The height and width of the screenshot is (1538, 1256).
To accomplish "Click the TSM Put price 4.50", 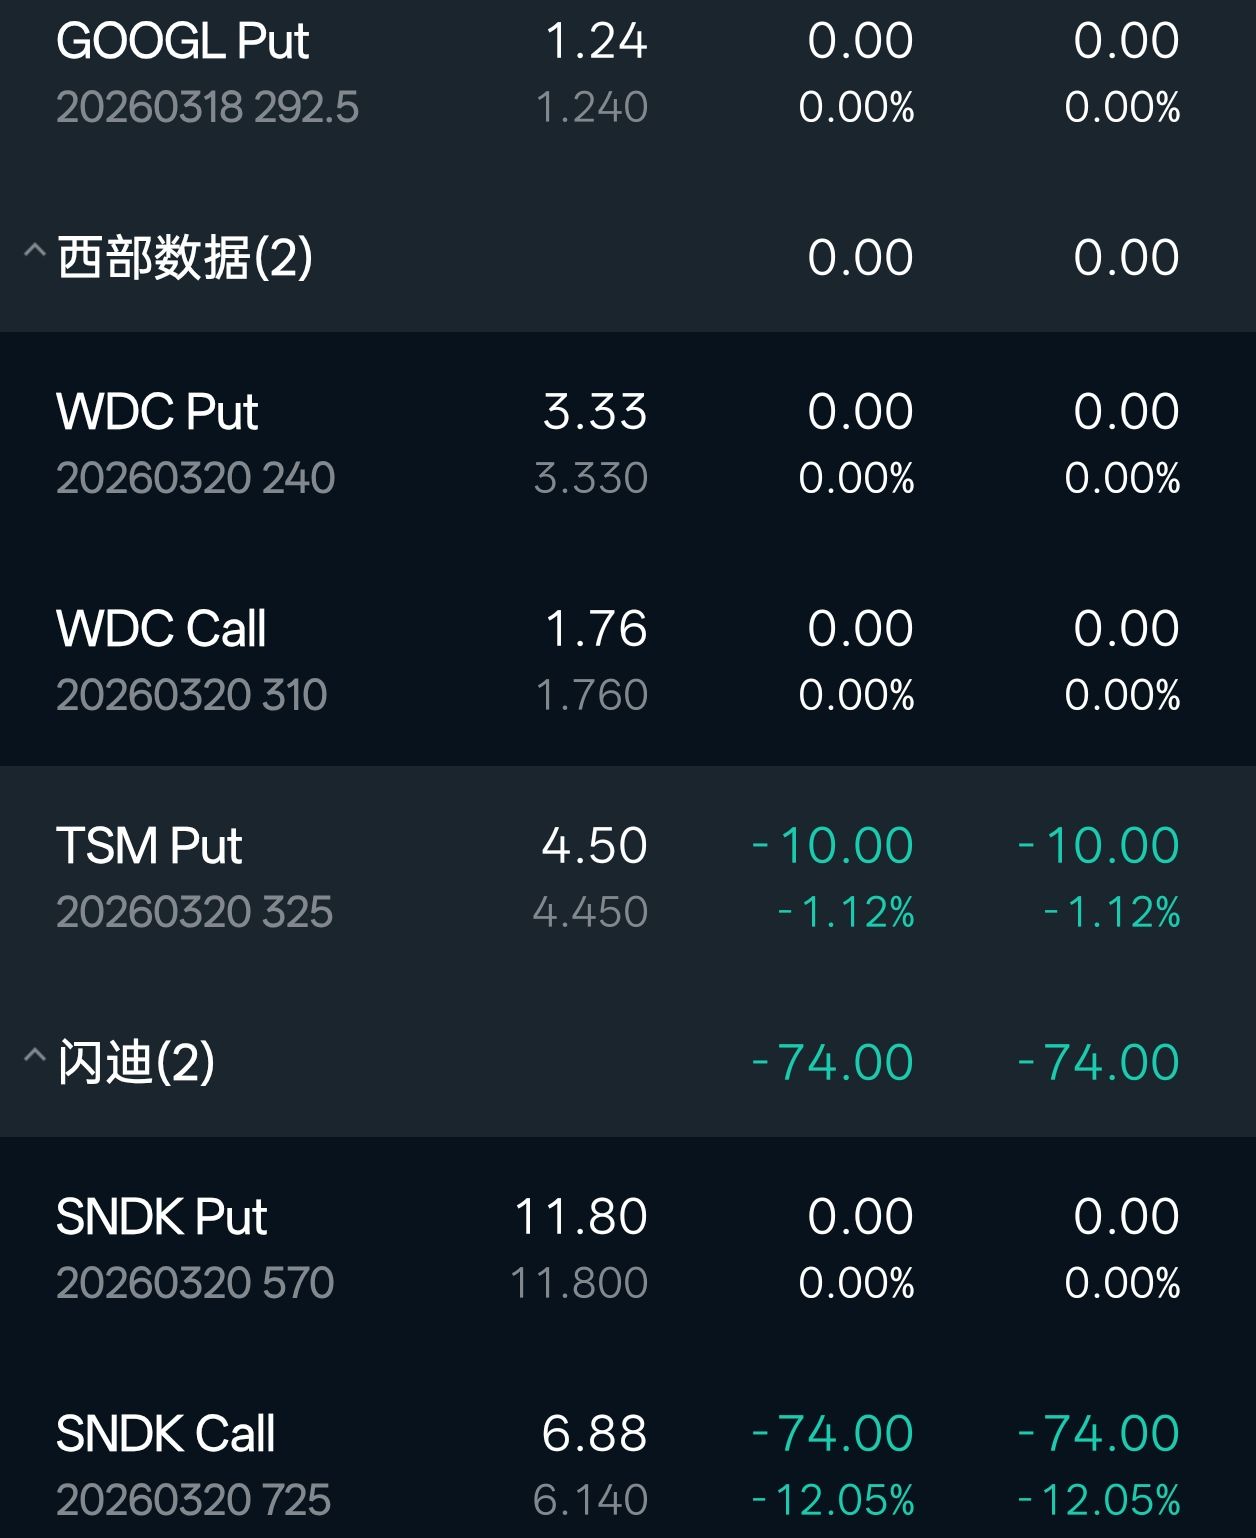I will (x=594, y=846).
